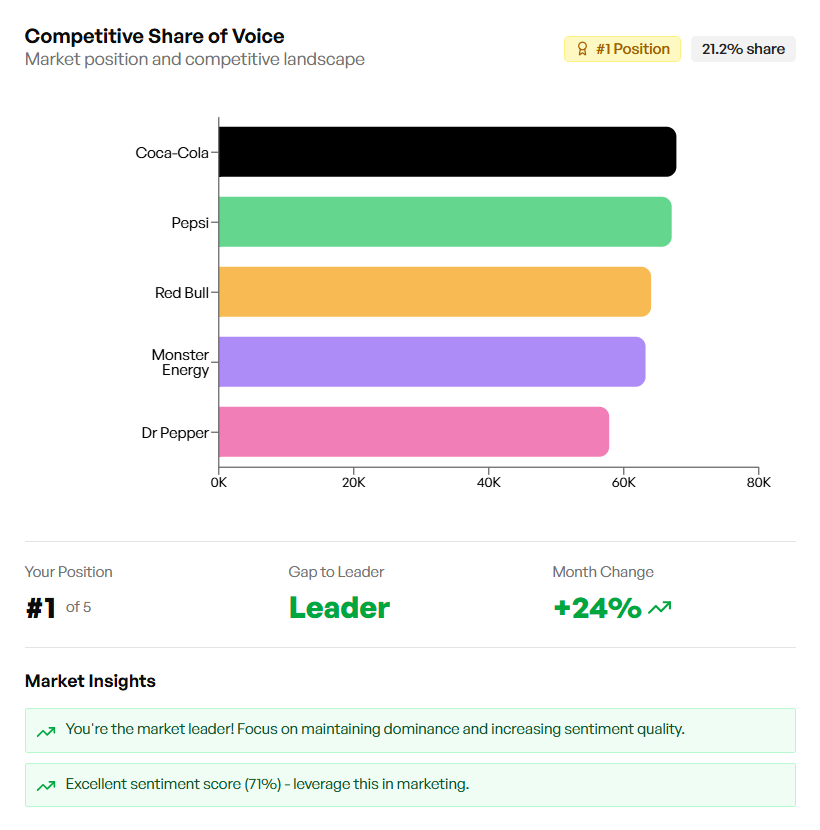This screenshot has height=830, width=820.
Task: Select the Pepsi bar in the chart
Action: pyautogui.click(x=440, y=222)
